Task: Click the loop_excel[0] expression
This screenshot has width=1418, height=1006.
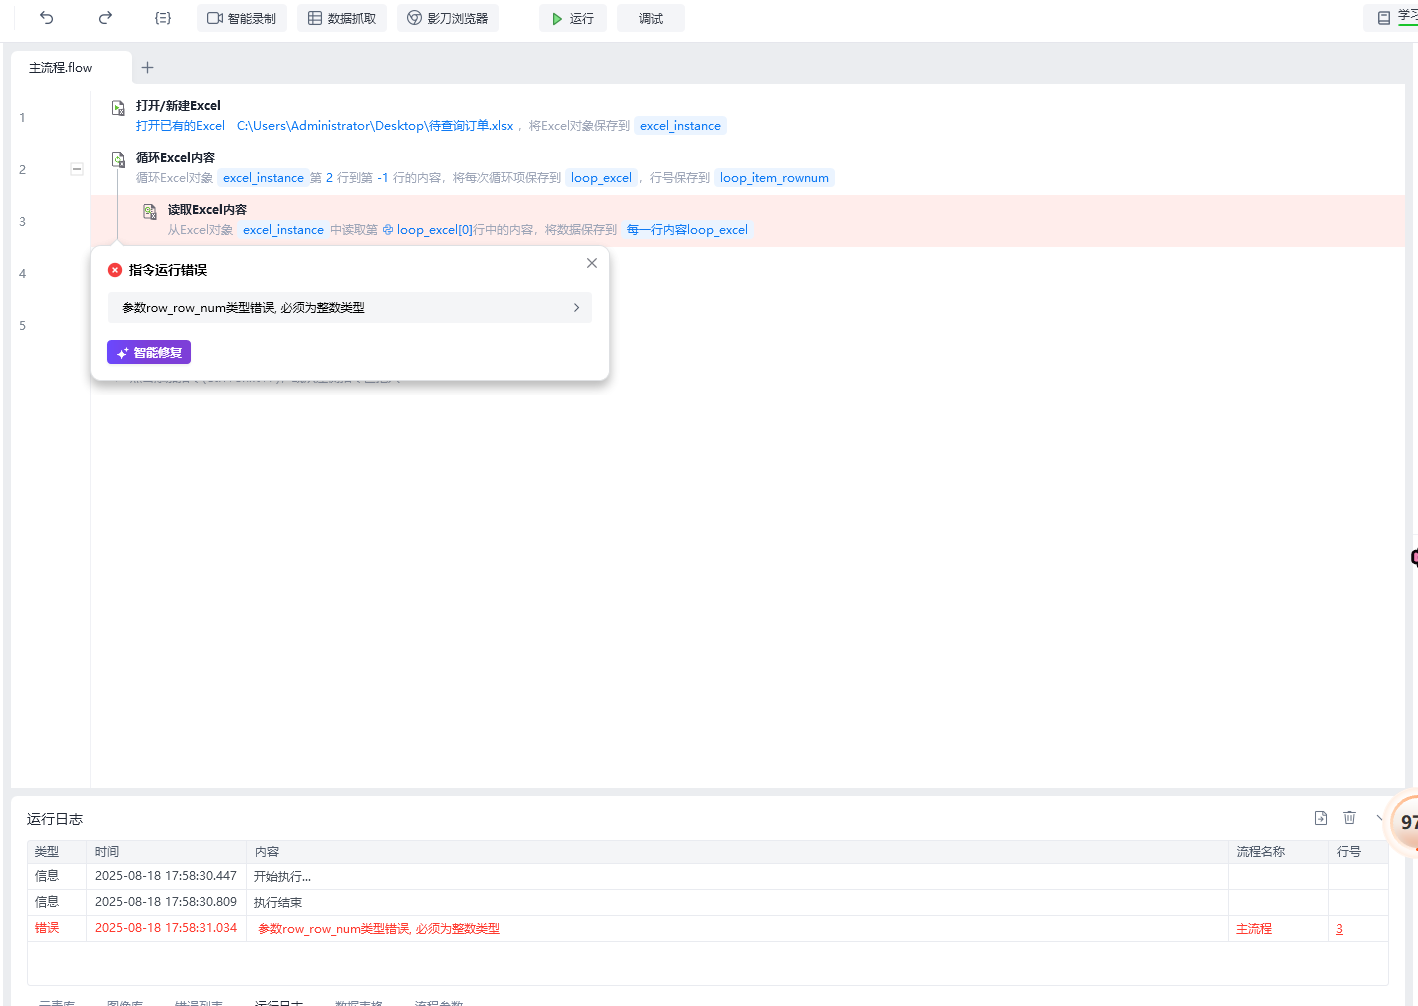Action: click(x=428, y=230)
